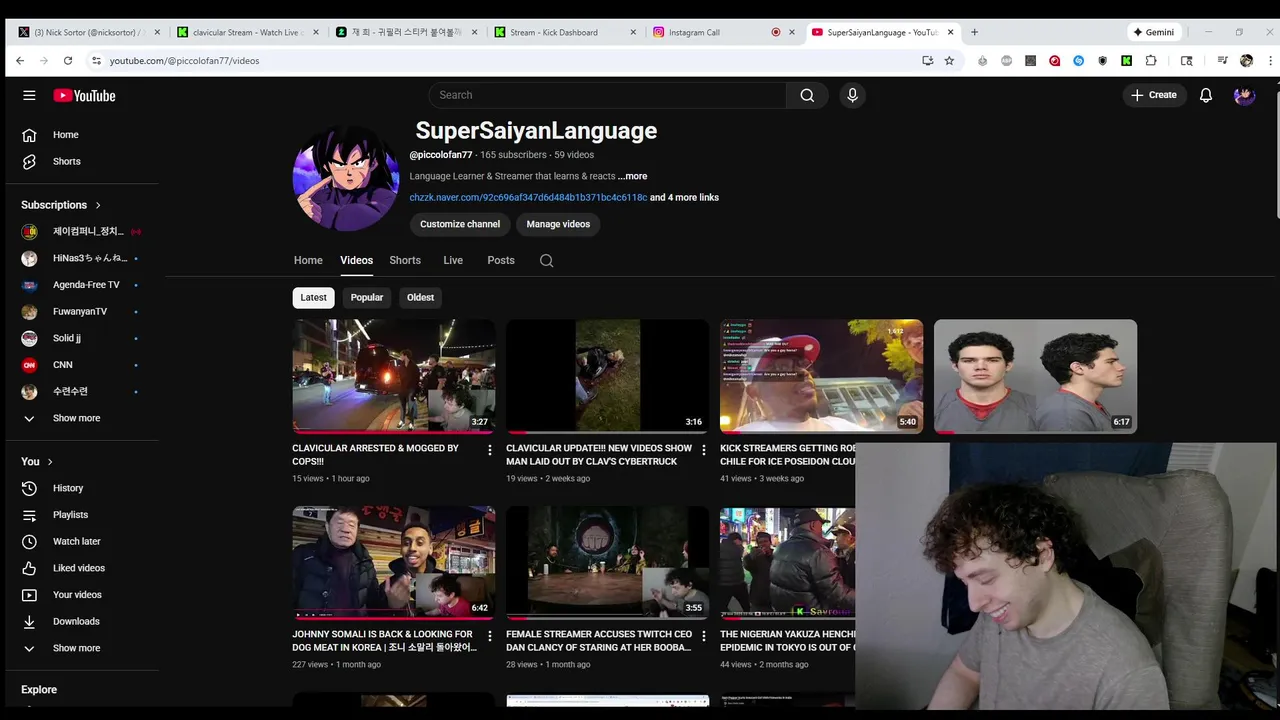Open the You section chevron
Image resolution: width=1280 pixels, height=720 pixels.
[50, 461]
